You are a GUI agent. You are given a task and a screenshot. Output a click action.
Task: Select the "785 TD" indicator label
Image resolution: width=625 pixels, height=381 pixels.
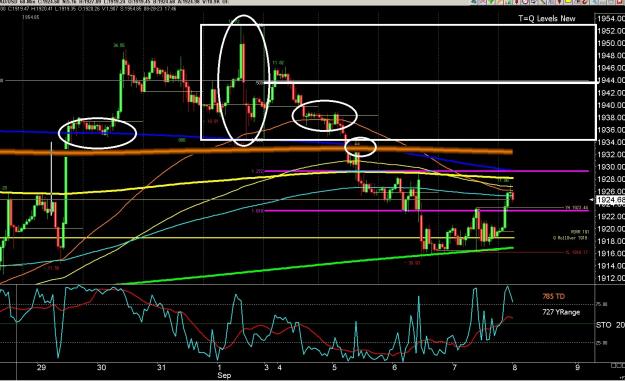554,297
